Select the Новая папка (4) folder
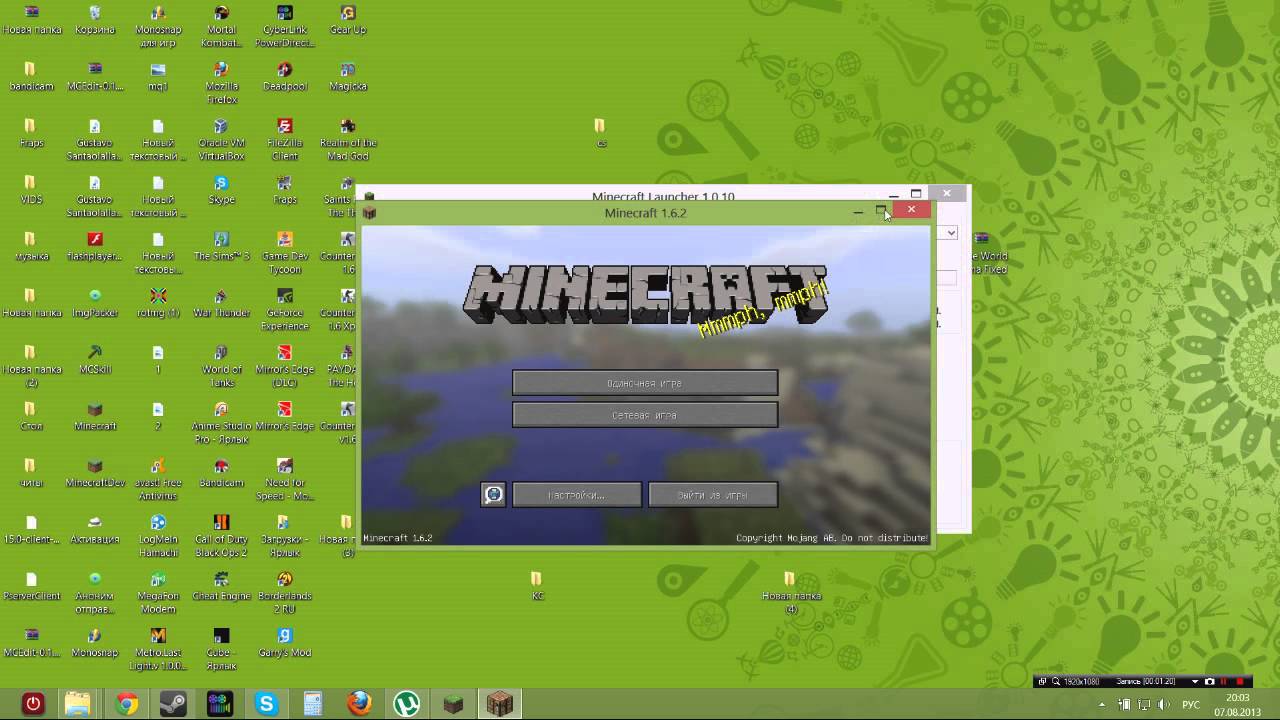The width and height of the screenshot is (1280, 720). click(790, 594)
